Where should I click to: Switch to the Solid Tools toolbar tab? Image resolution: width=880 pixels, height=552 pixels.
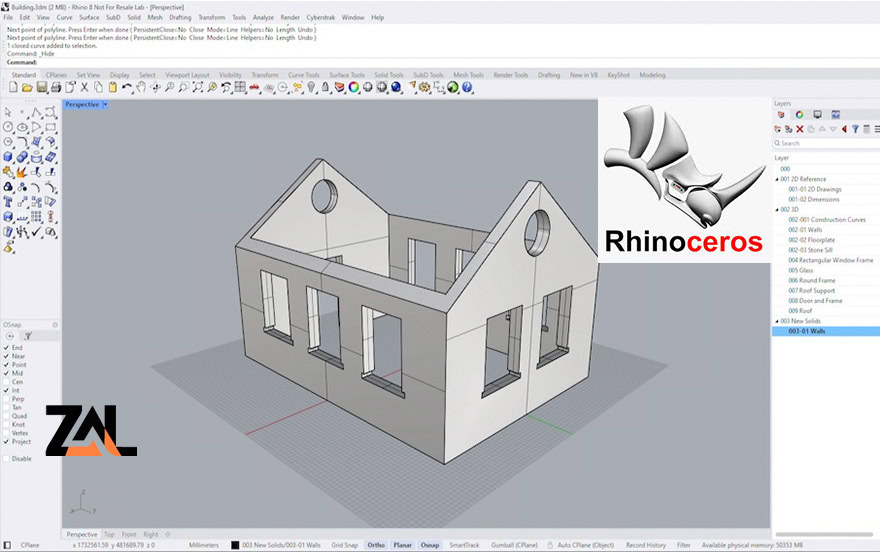click(x=389, y=75)
